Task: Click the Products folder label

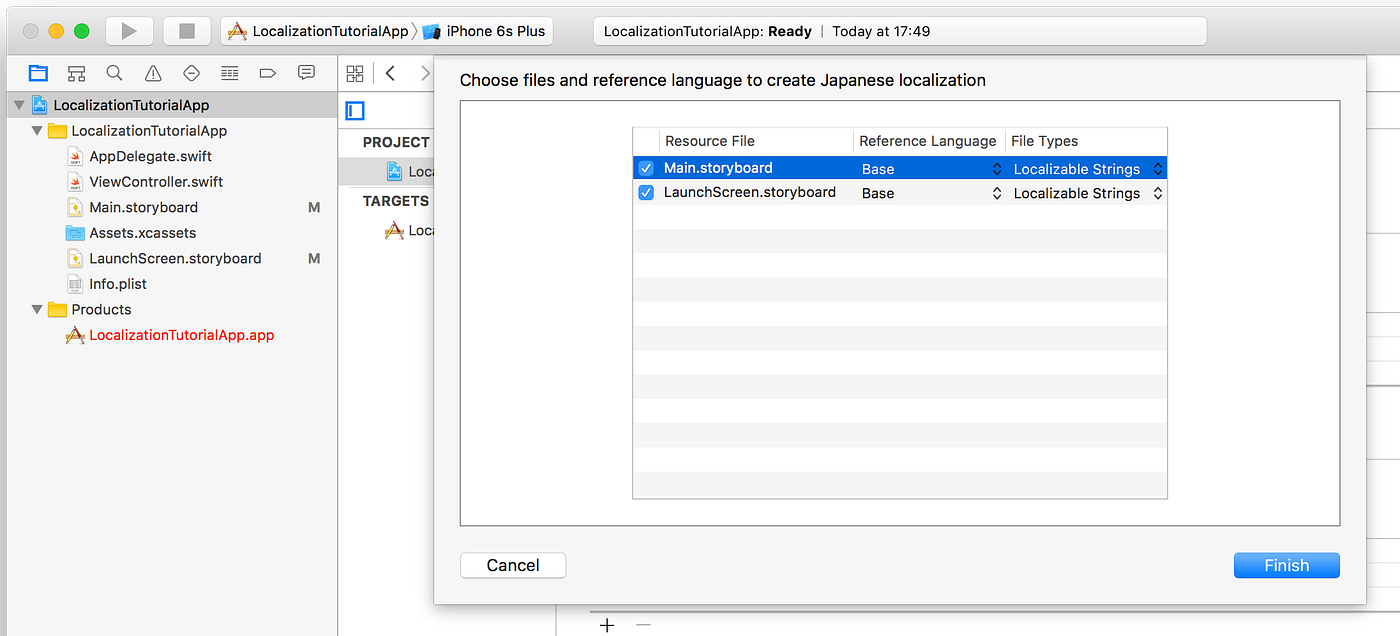Action: click(x=101, y=310)
